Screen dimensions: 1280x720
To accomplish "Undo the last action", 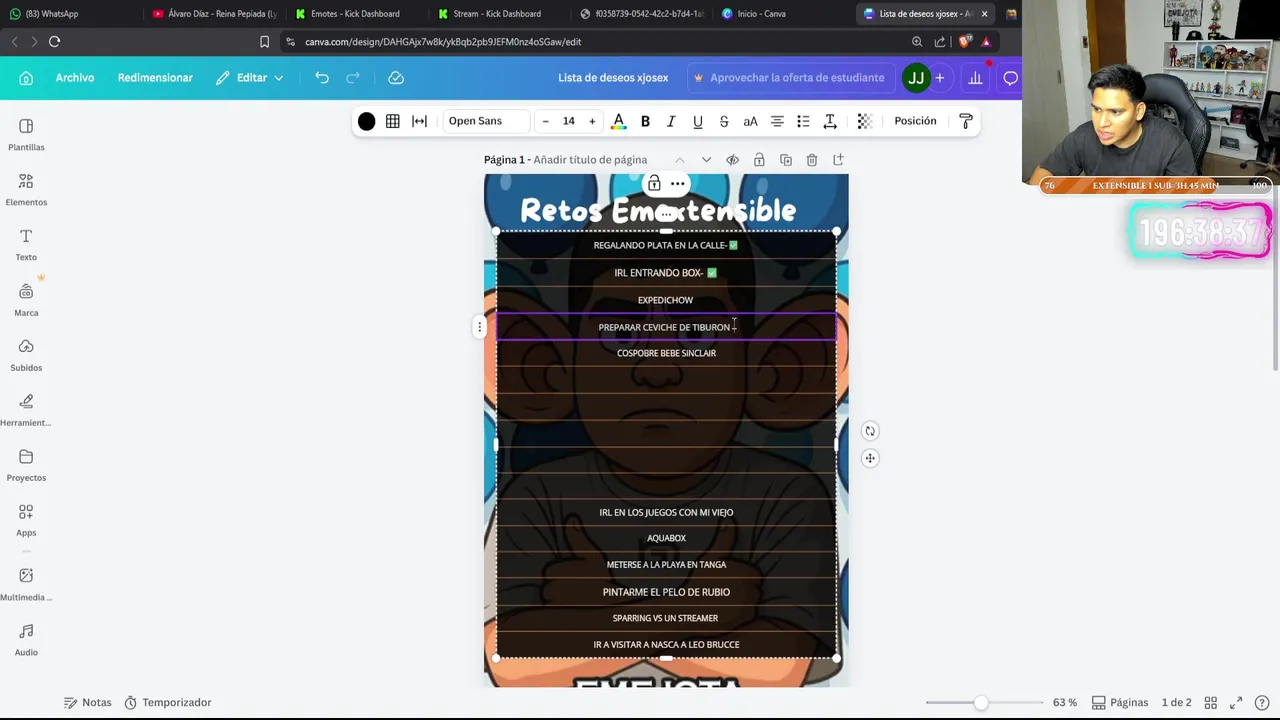I will pos(322,78).
